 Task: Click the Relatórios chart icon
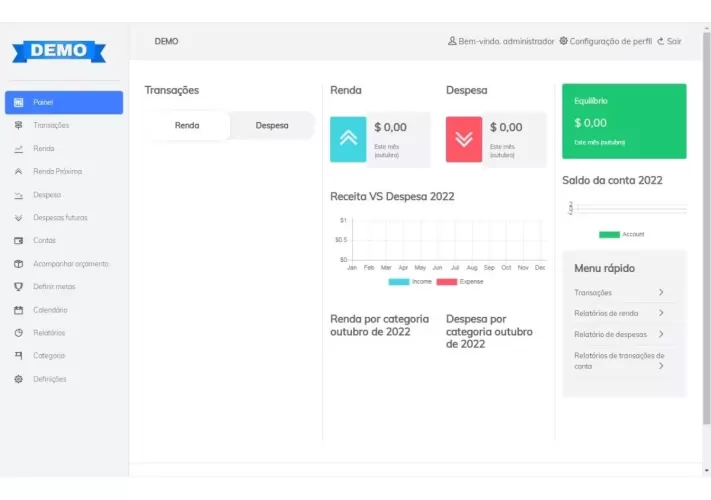coord(18,333)
